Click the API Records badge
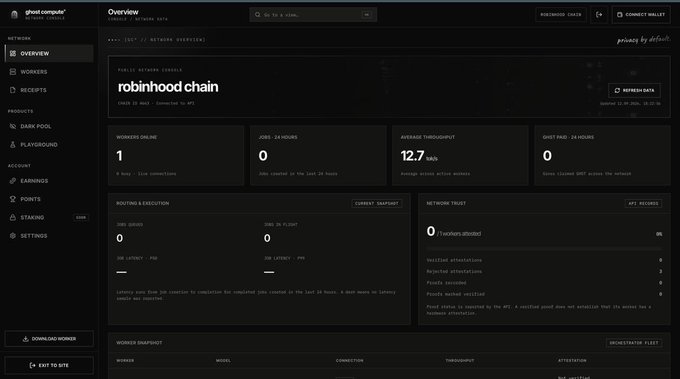Image resolution: width=680 pixels, height=379 pixels. (x=643, y=203)
